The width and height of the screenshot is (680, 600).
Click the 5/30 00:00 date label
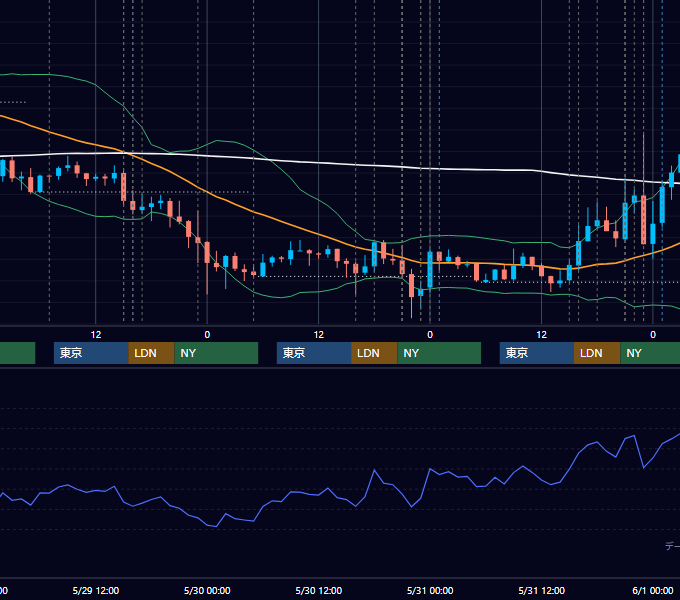coord(207,590)
